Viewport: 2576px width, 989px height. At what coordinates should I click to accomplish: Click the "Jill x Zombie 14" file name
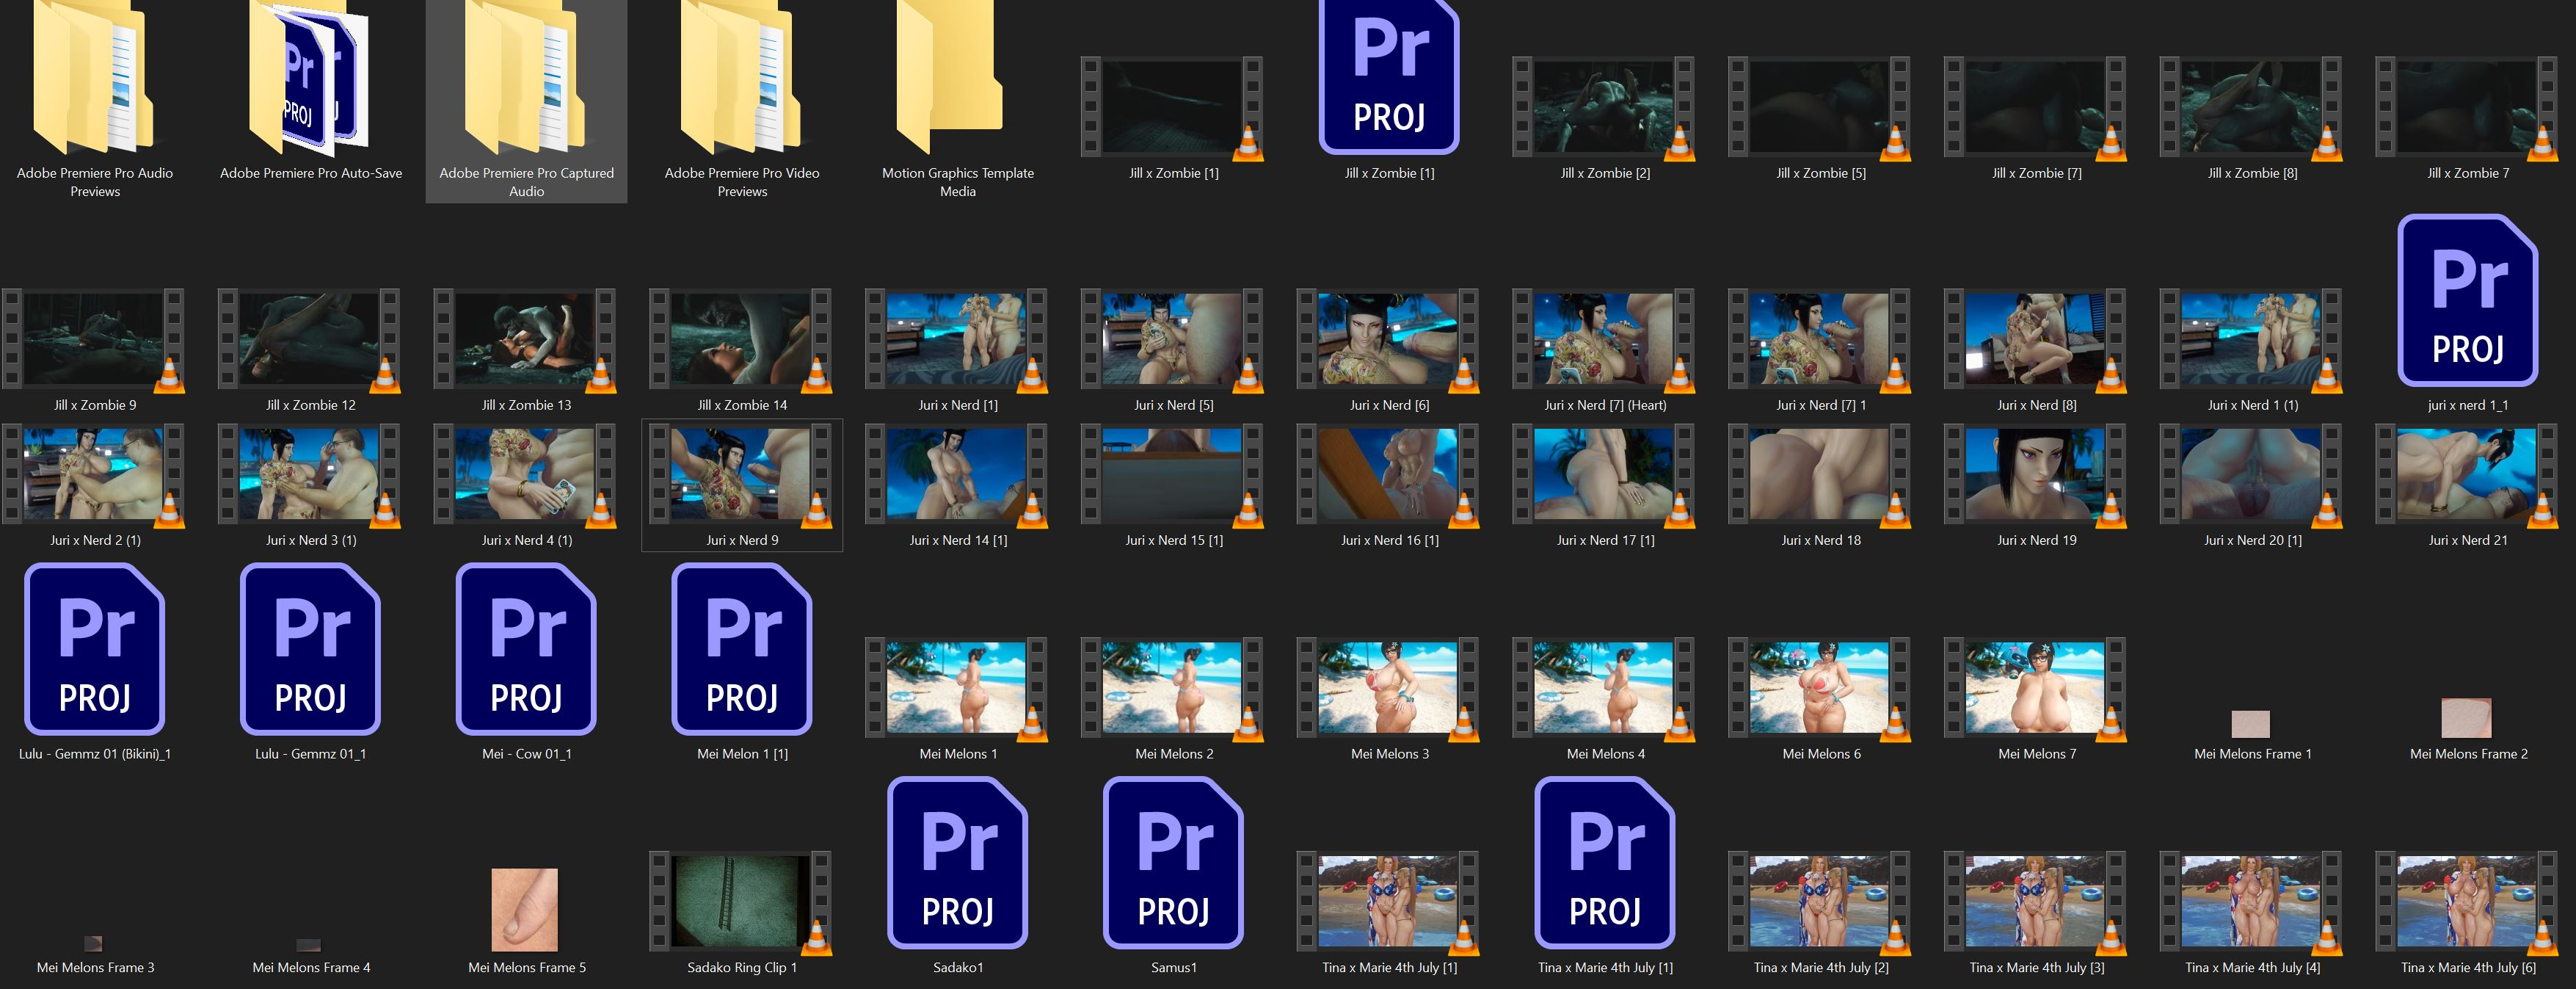coord(742,405)
